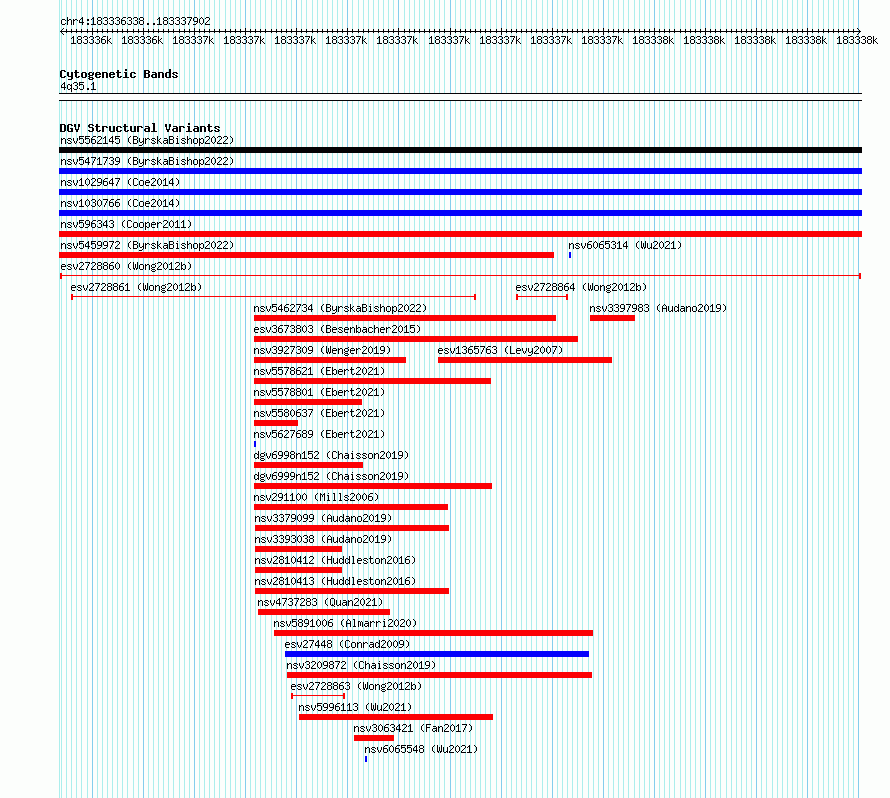Select nsv5578801 (Ebert2021) red bar

[308, 402]
